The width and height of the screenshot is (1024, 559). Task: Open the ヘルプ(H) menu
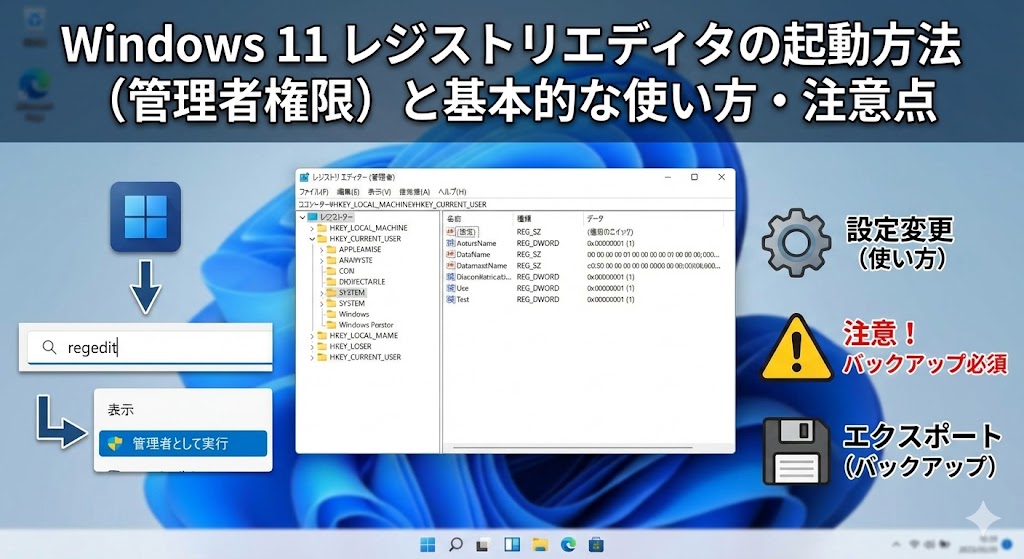click(x=452, y=192)
